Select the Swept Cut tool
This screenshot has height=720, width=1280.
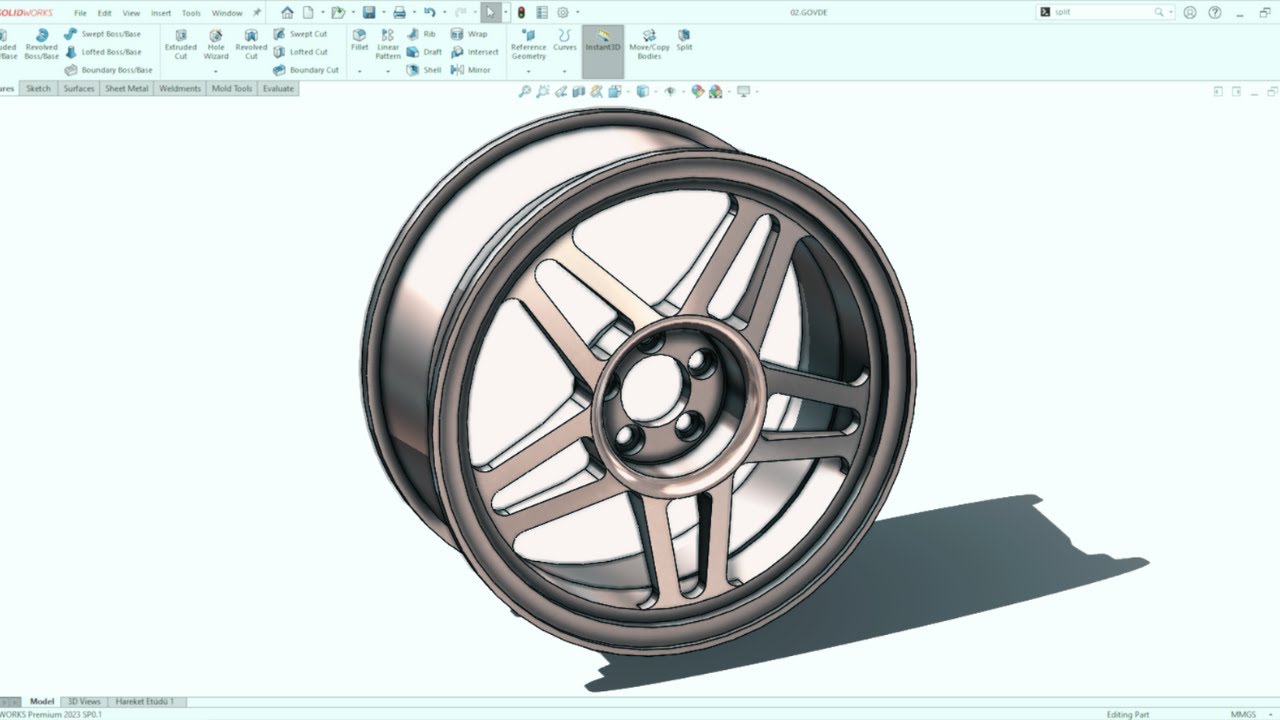point(300,34)
